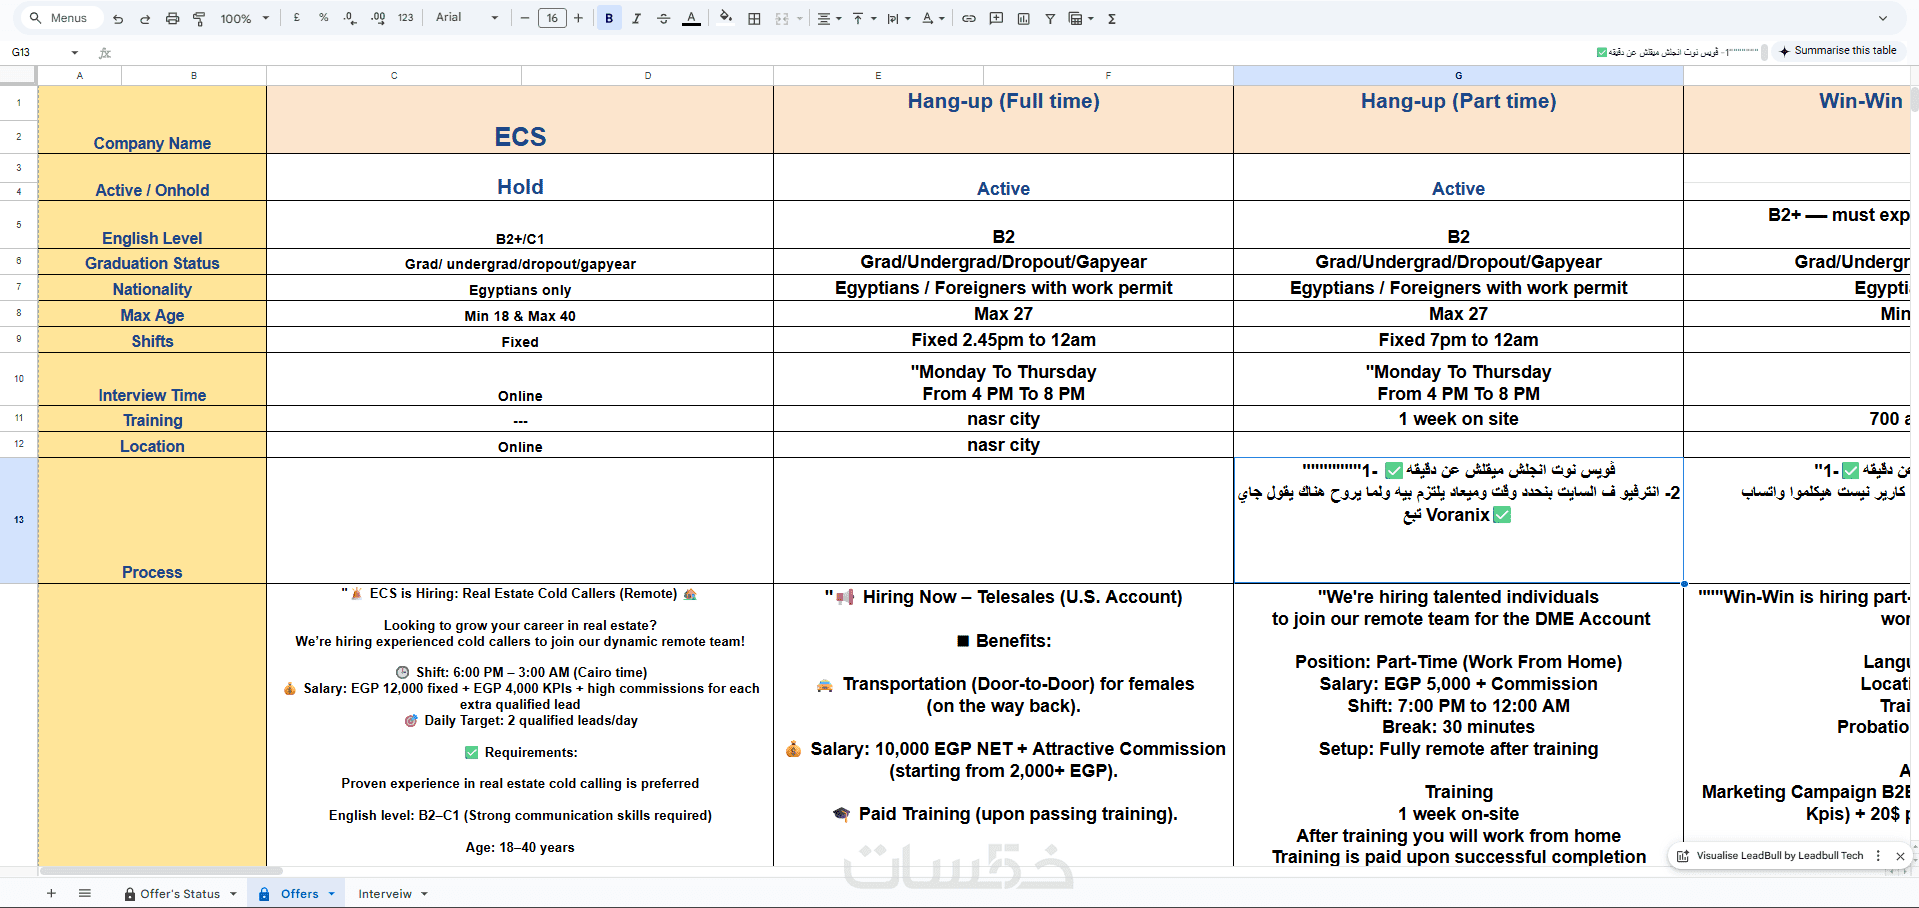Click the Visualise LeadBull by Leadbull Tech chip
Screen dimensions: 1919x908
1770,856
